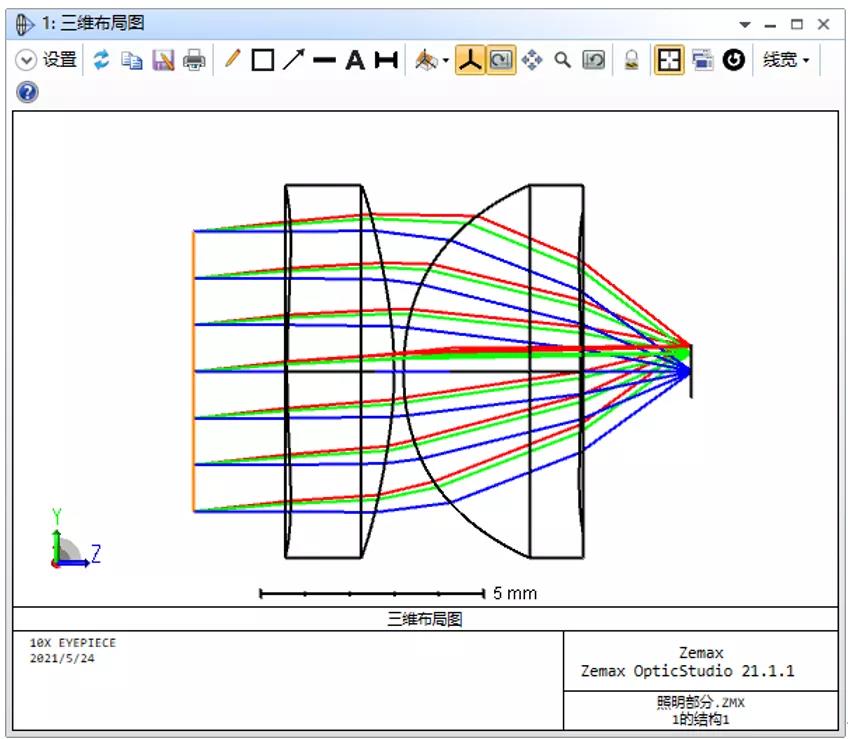Print the 3D layout window

pos(194,60)
